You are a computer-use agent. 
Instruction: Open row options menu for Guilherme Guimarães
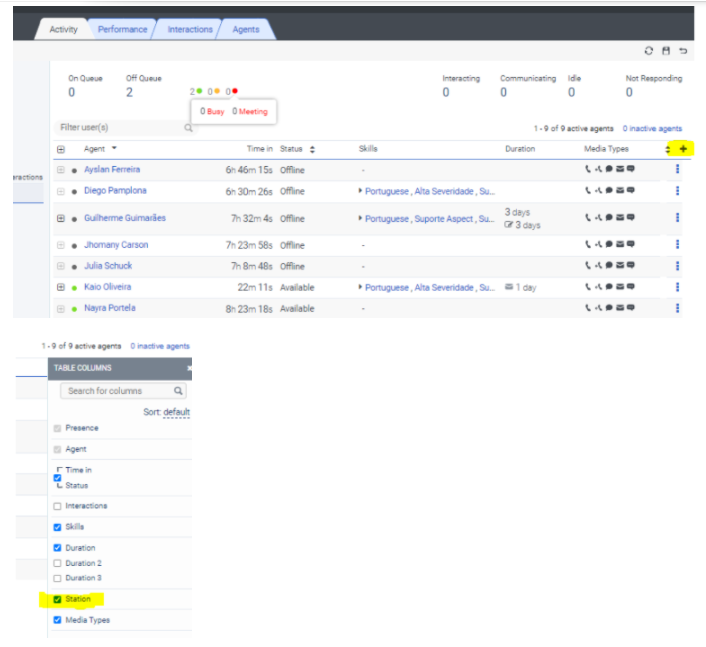click(677, 218)
